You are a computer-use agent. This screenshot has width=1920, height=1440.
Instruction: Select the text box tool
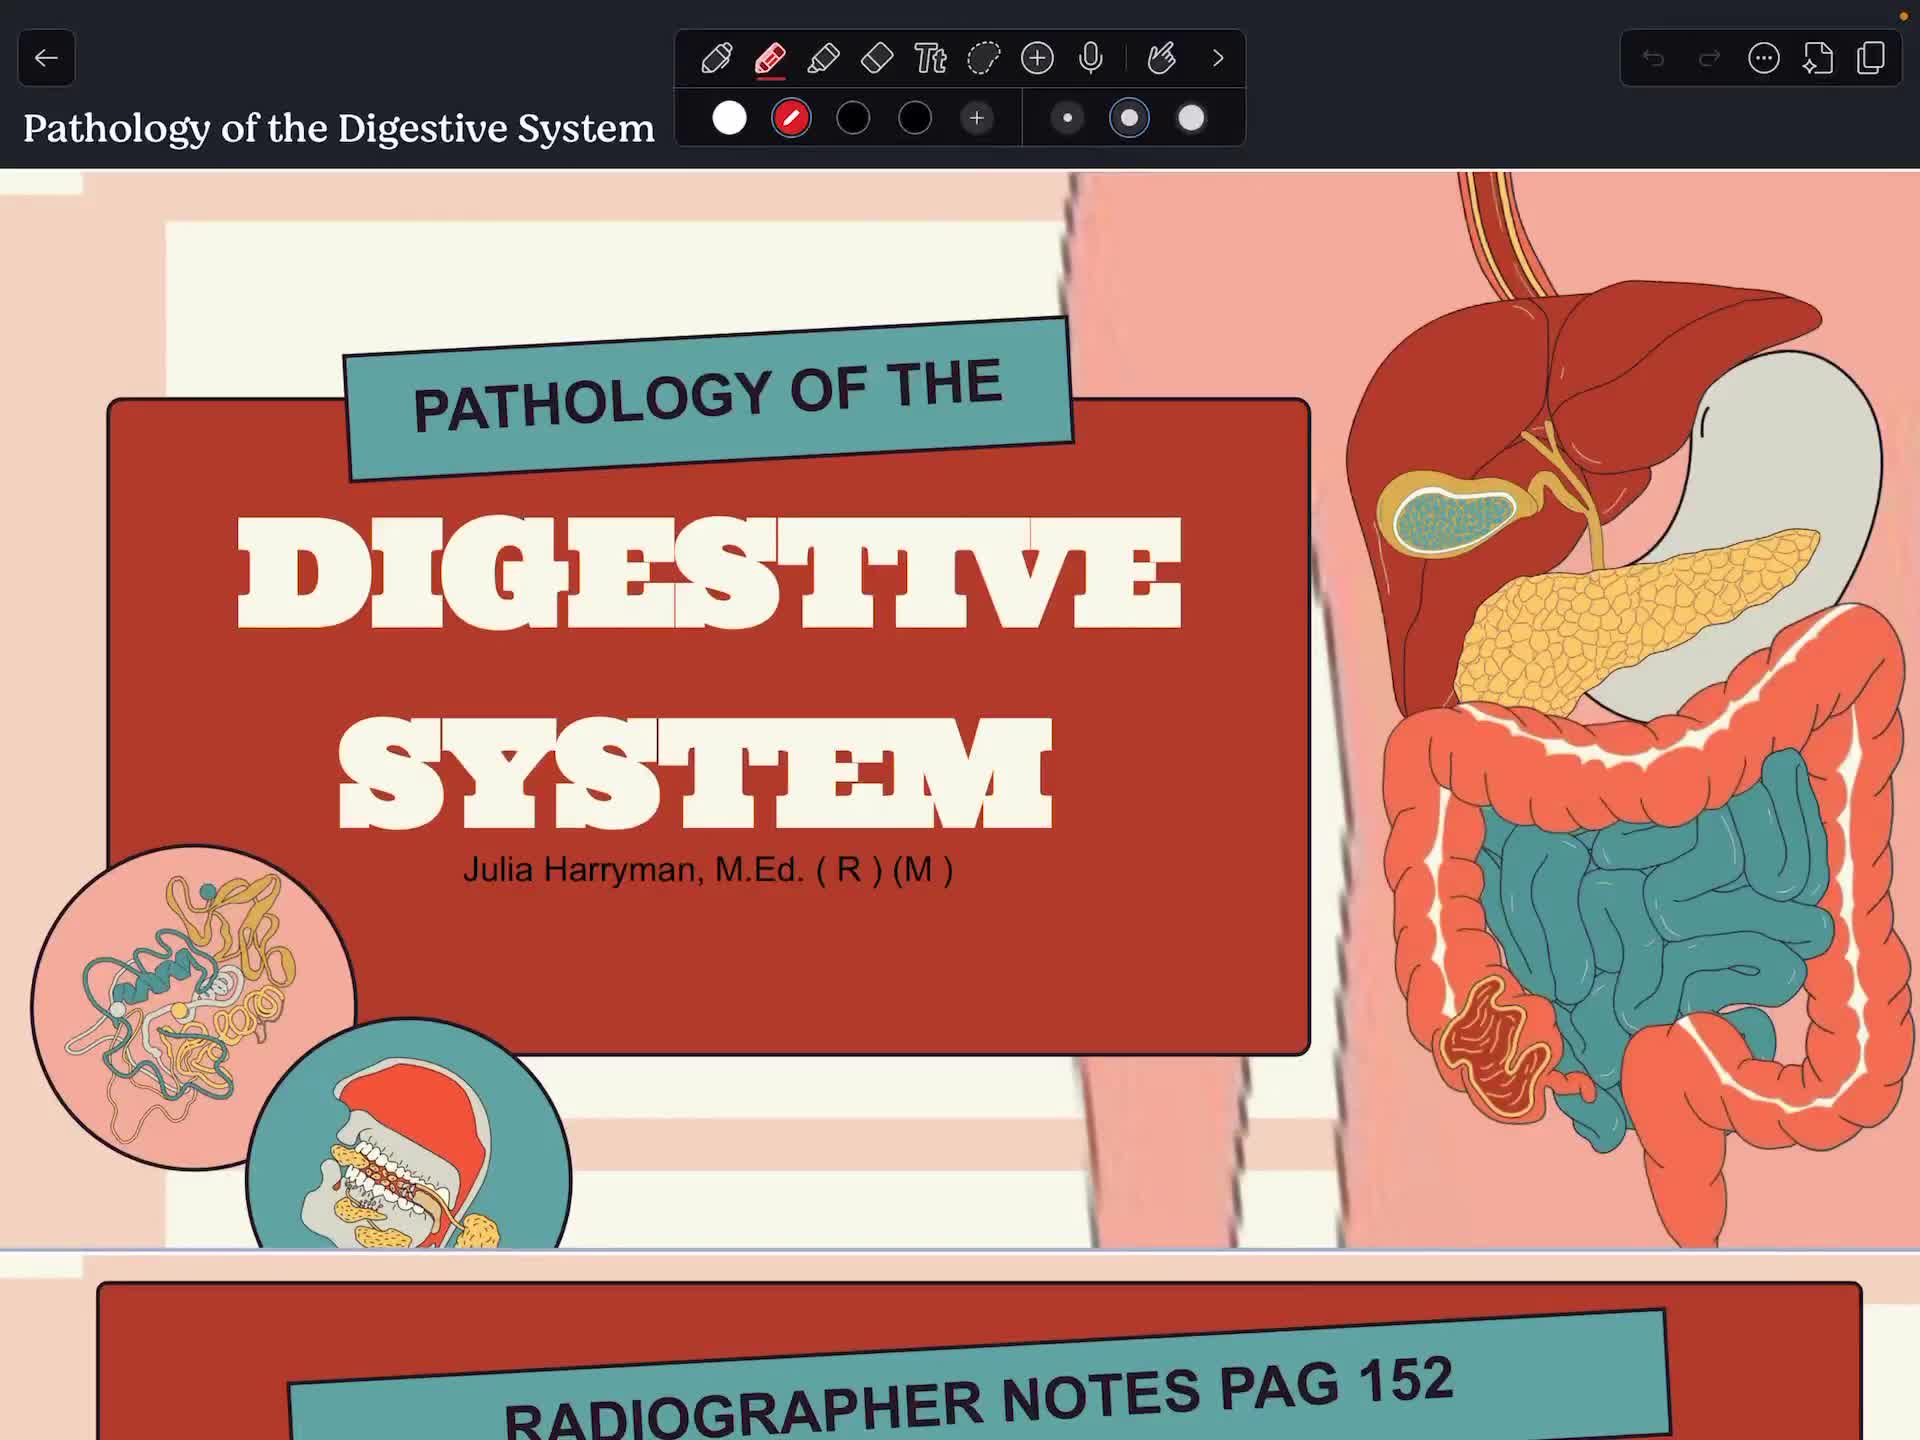tap(930, 58)
